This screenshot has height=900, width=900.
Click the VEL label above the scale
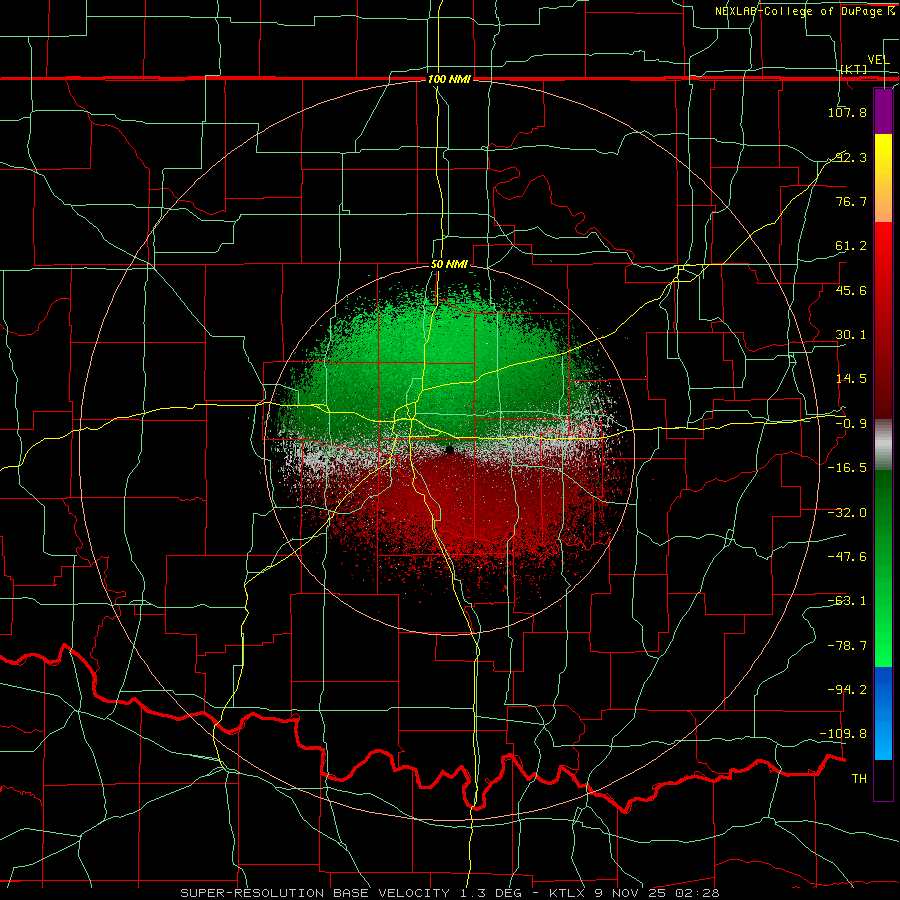pos(878,60)
